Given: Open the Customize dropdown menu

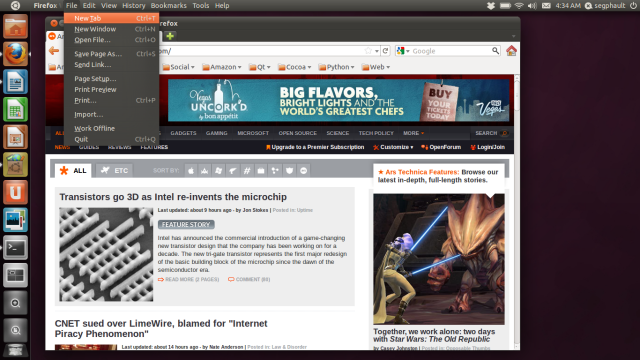Looking at the screenshot, I should [x=393, y=147].
